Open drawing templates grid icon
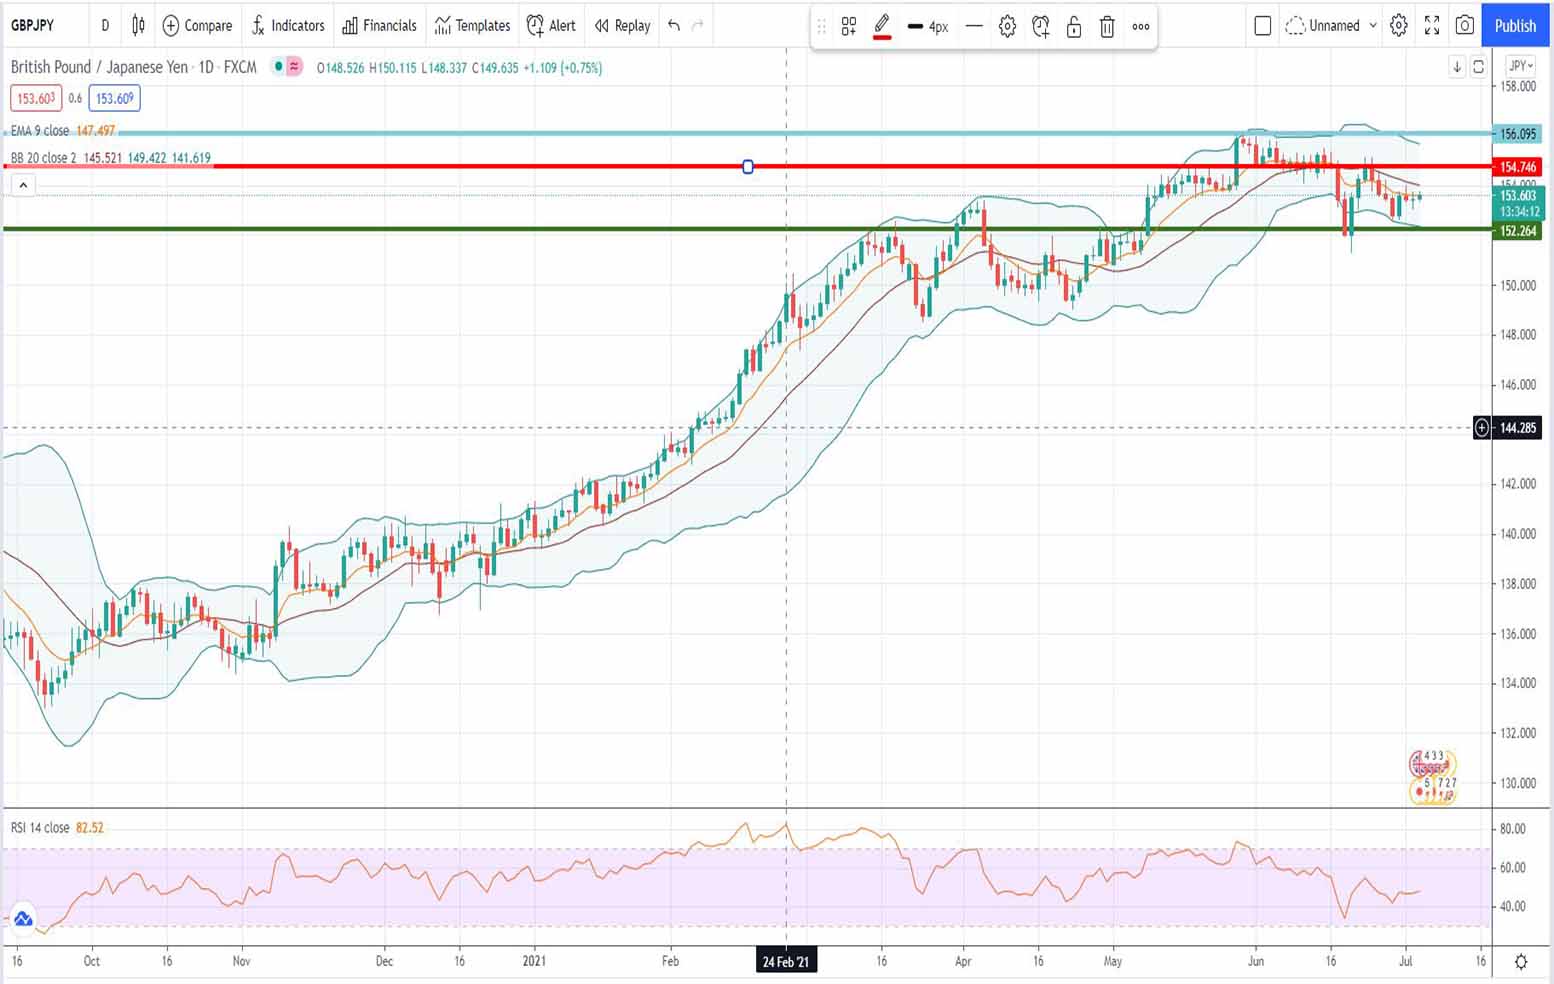Screen dimensions: 1554x984 849,27
